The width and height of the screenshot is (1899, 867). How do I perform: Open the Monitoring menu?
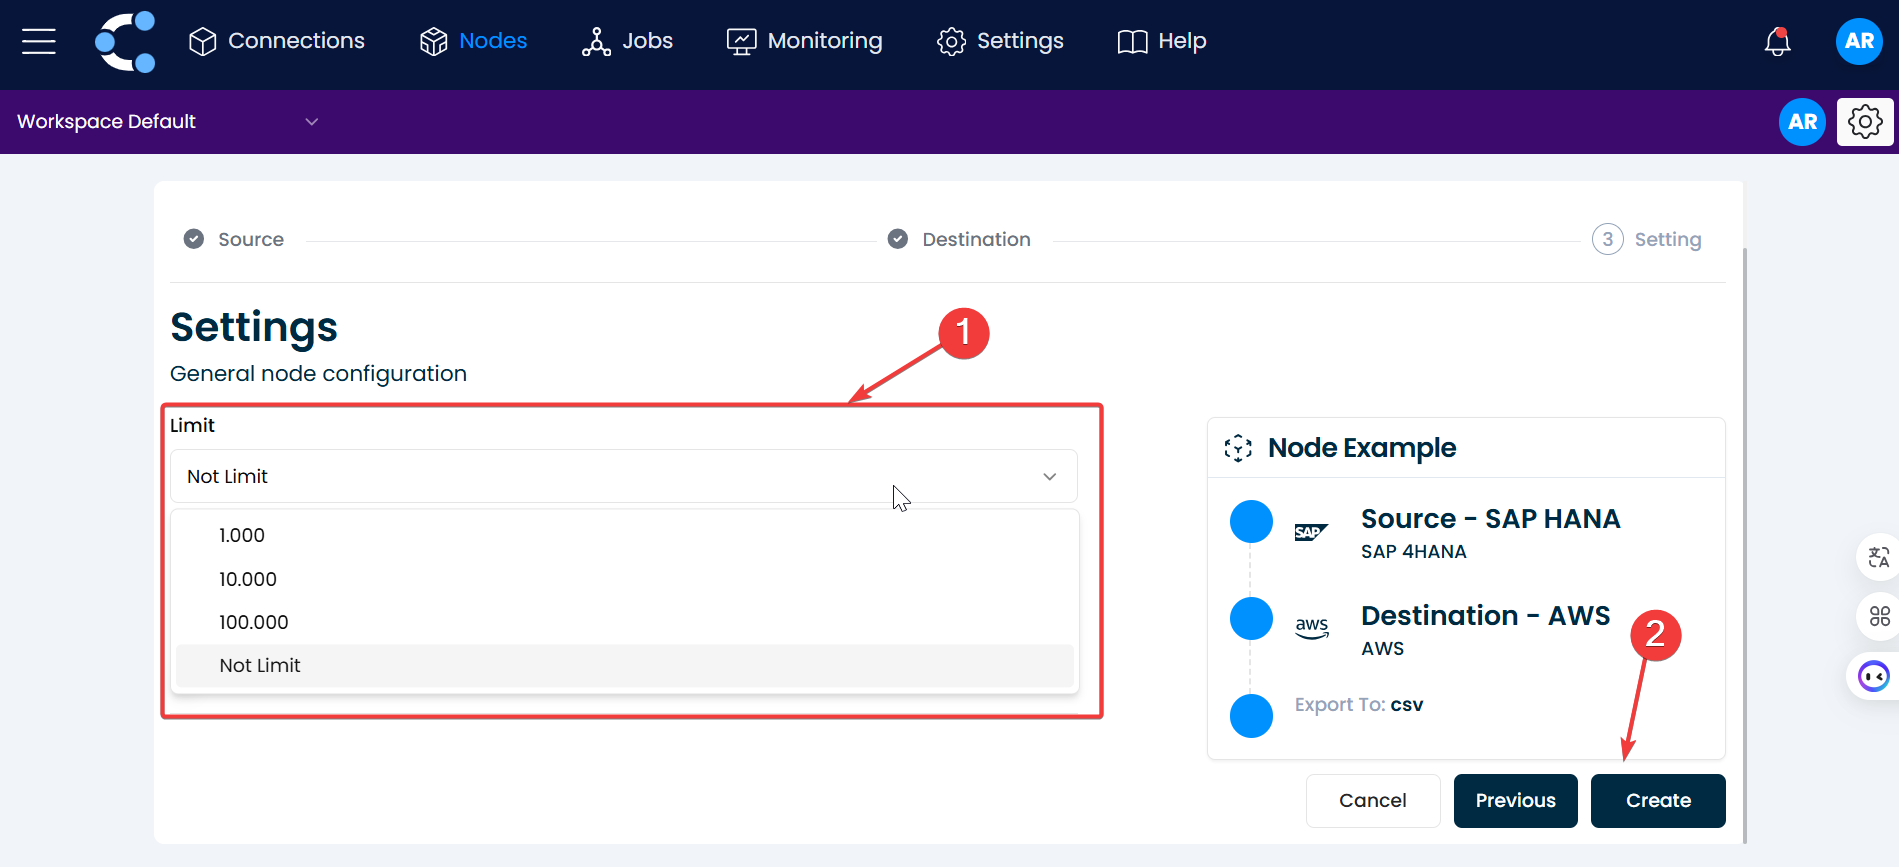tap(805, 42)
